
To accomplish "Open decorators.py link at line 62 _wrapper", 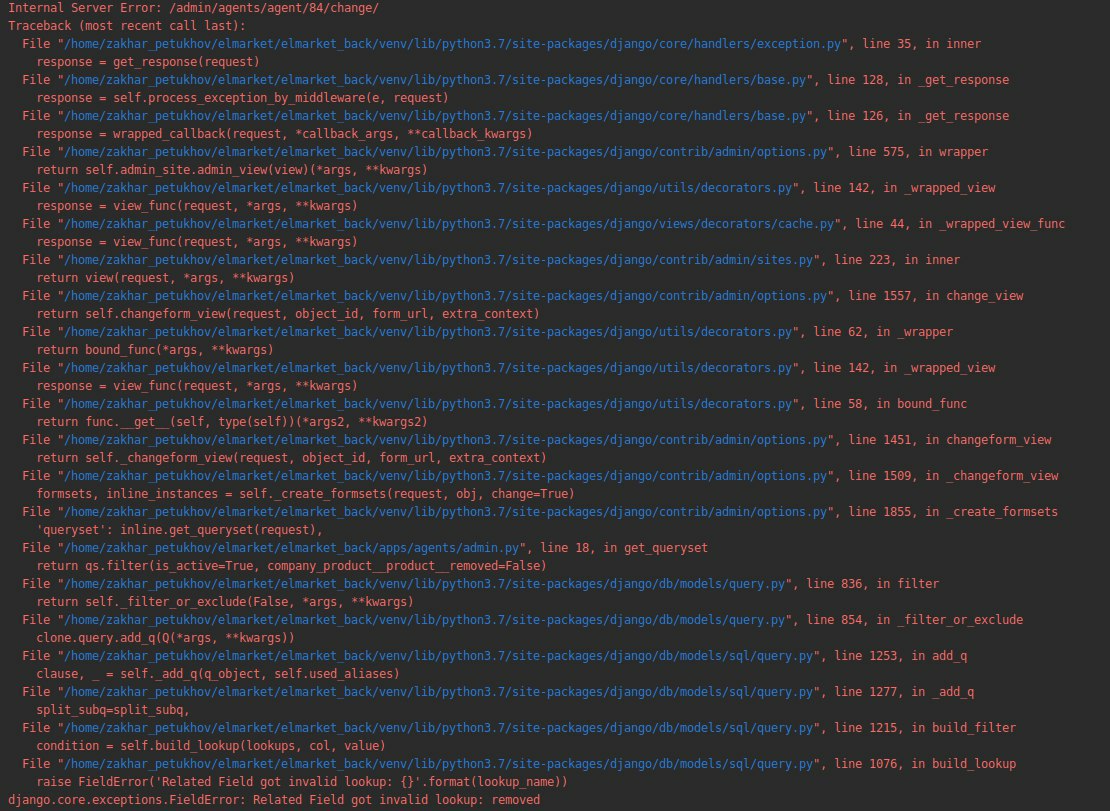I will (x=428, y=333).
